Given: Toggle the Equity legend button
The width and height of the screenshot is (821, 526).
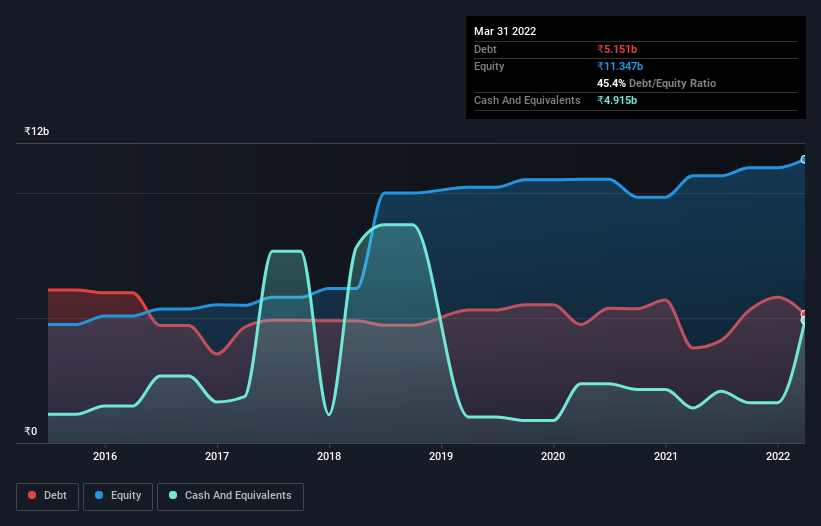Looking at the screenshot, I should point(118,496).
